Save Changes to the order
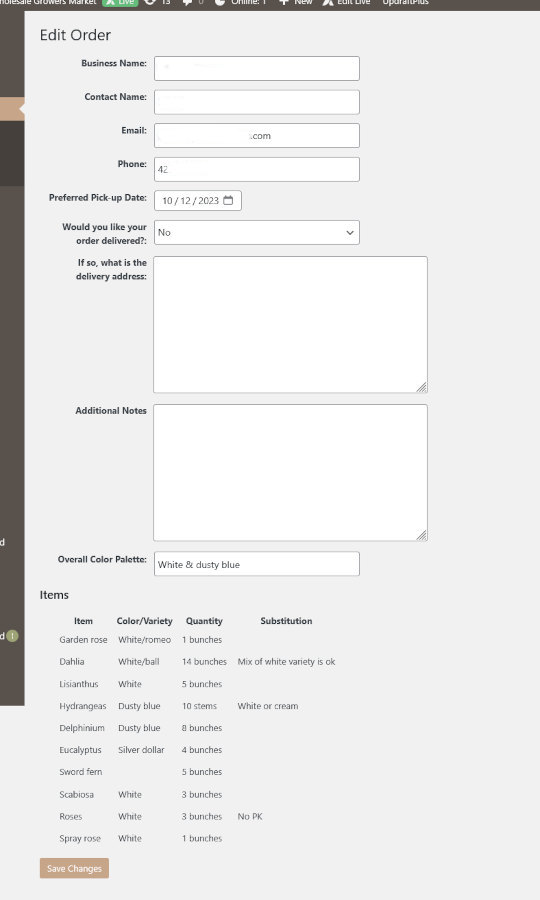 click(74, 868)
